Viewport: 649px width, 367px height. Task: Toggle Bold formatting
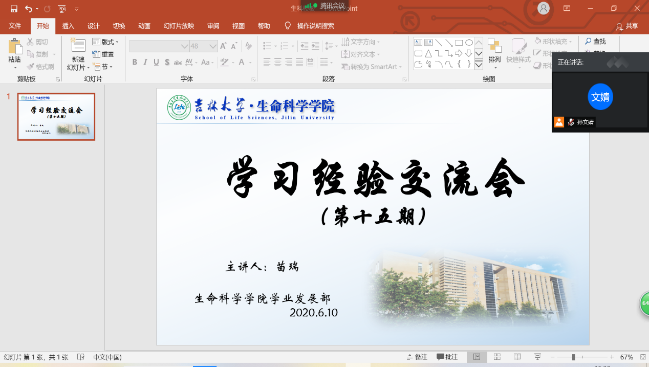click(135, 62)
